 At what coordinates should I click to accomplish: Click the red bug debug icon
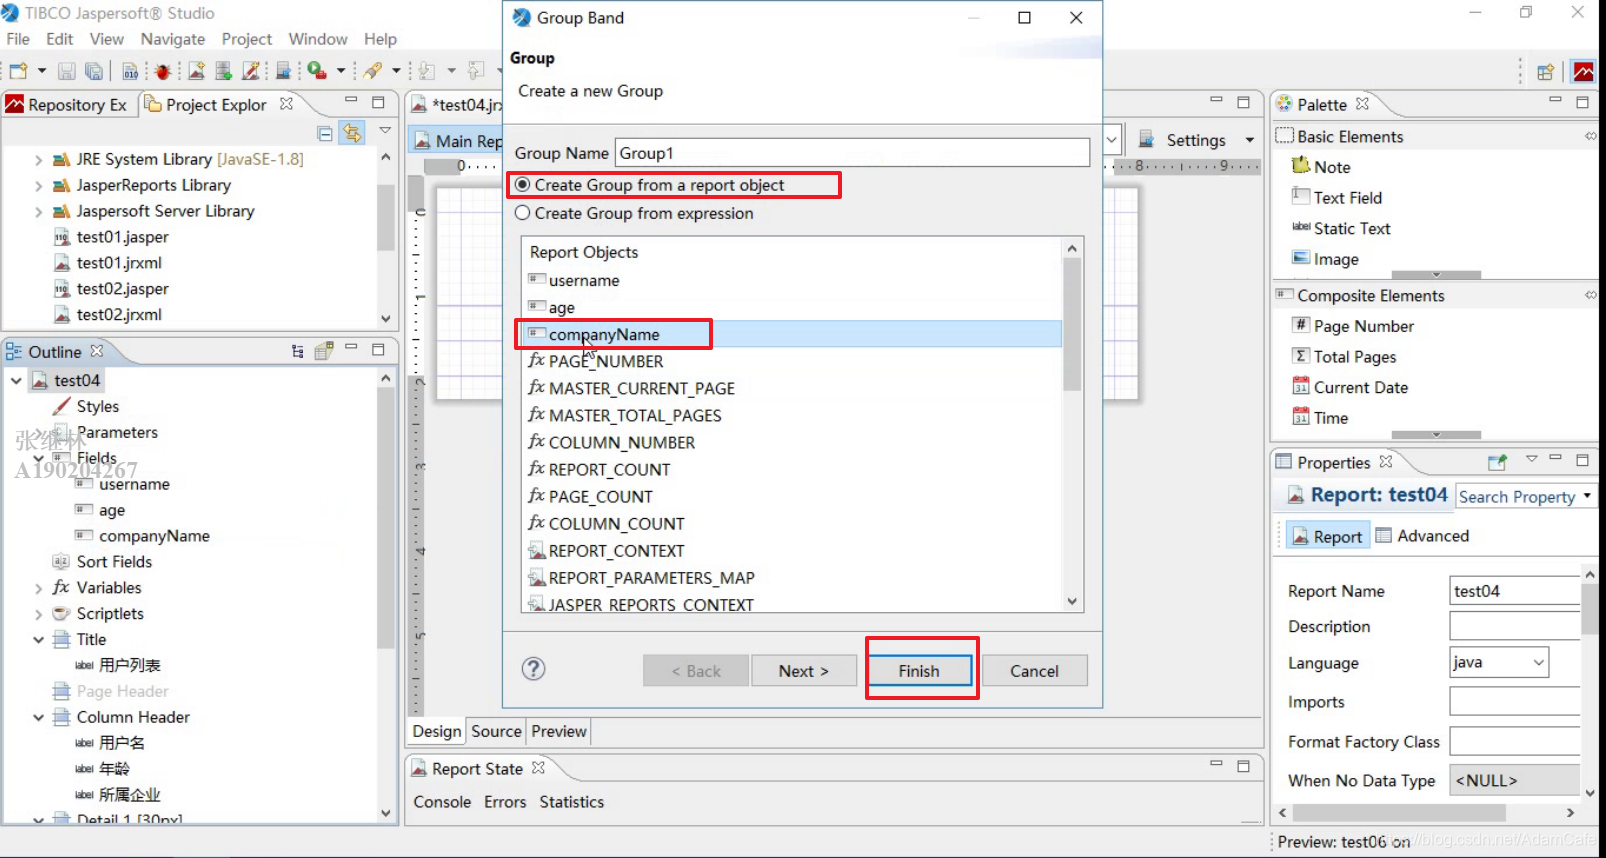163,71
